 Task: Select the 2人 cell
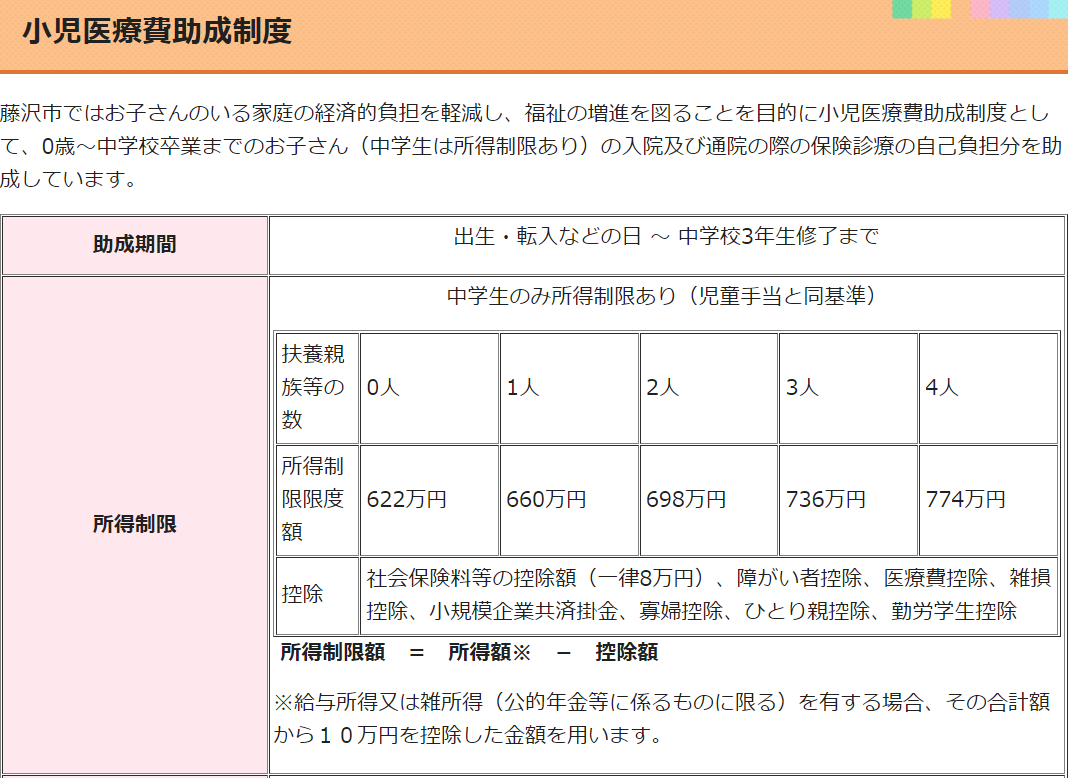coord(709,388)
